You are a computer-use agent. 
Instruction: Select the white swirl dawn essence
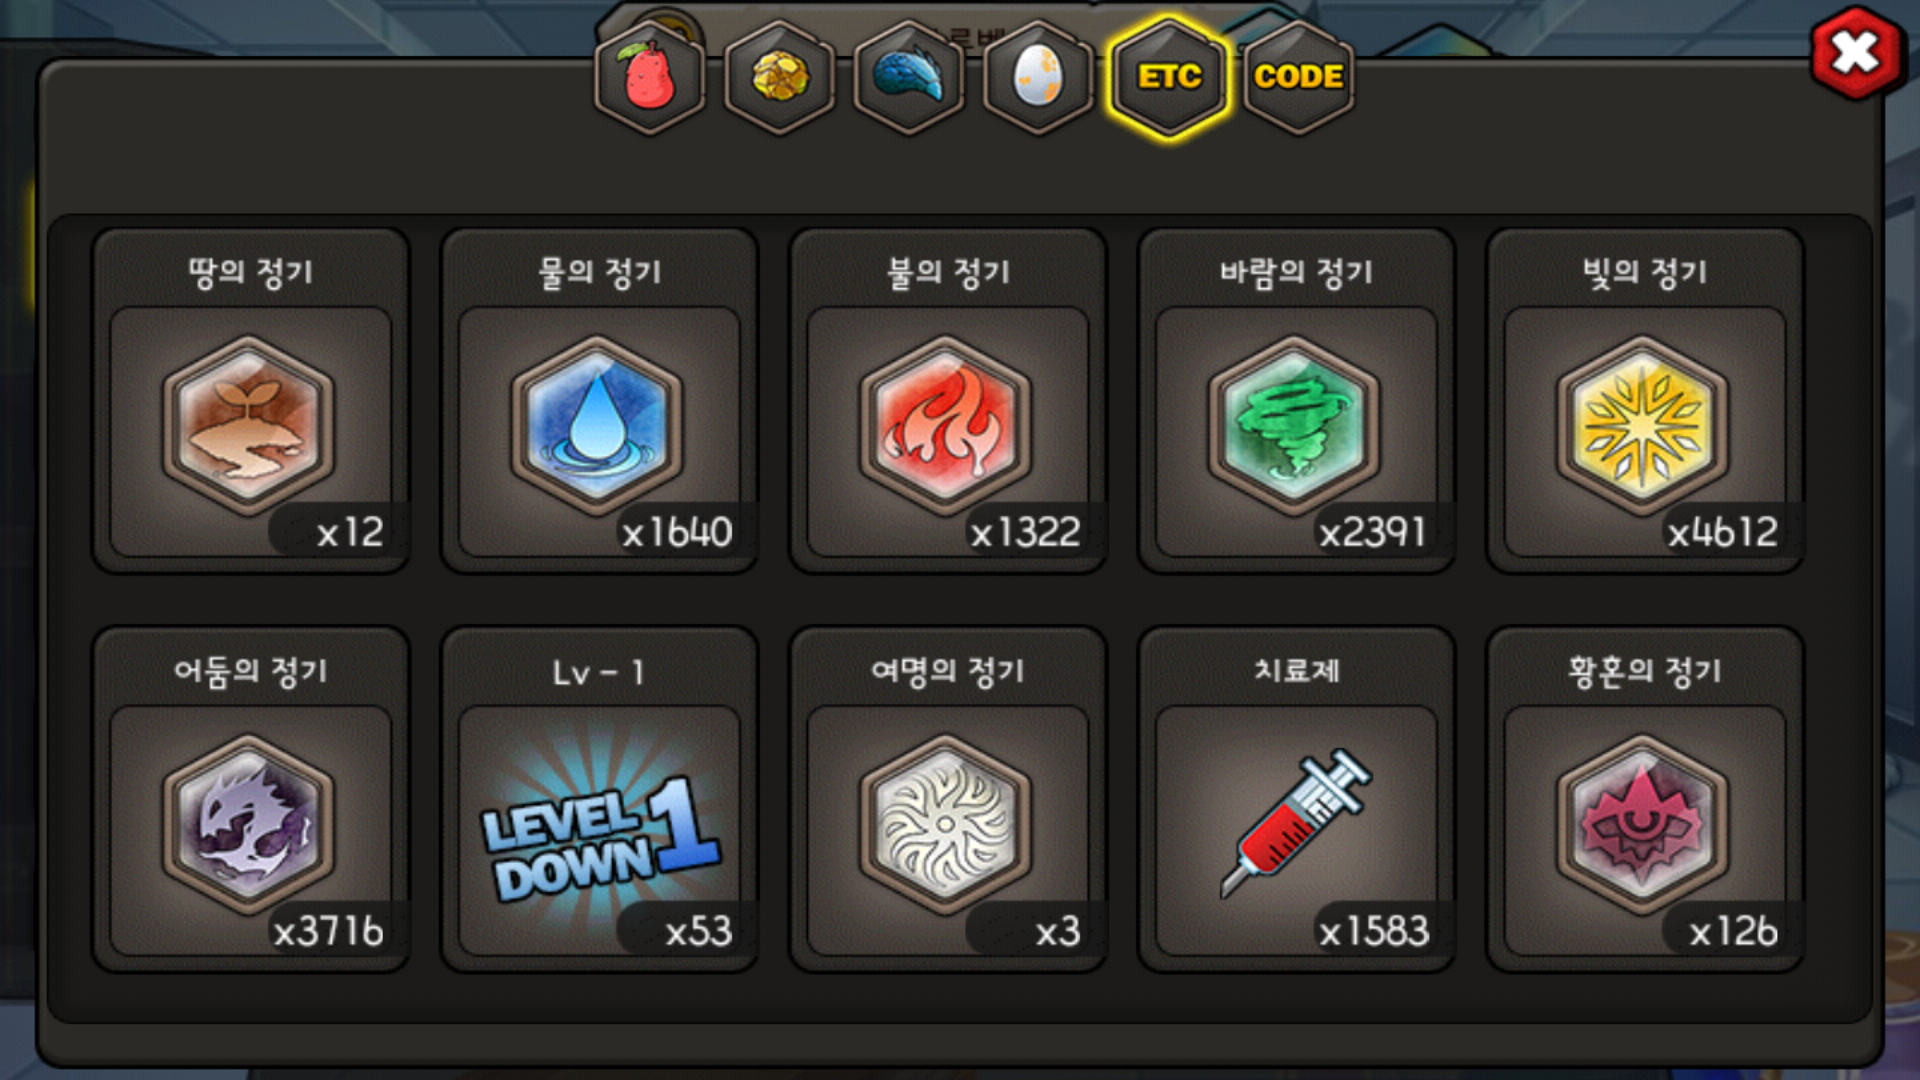(x=946, y=825)
